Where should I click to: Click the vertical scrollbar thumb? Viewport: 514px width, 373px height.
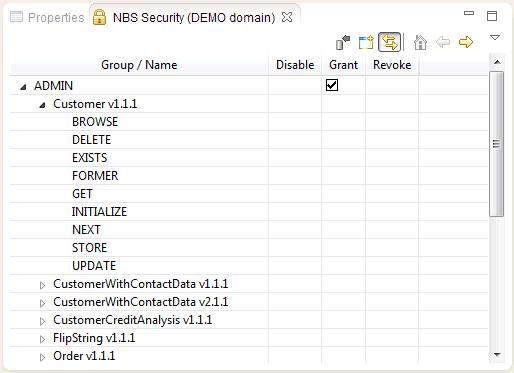pyautogui.click(x=496, y=144)
